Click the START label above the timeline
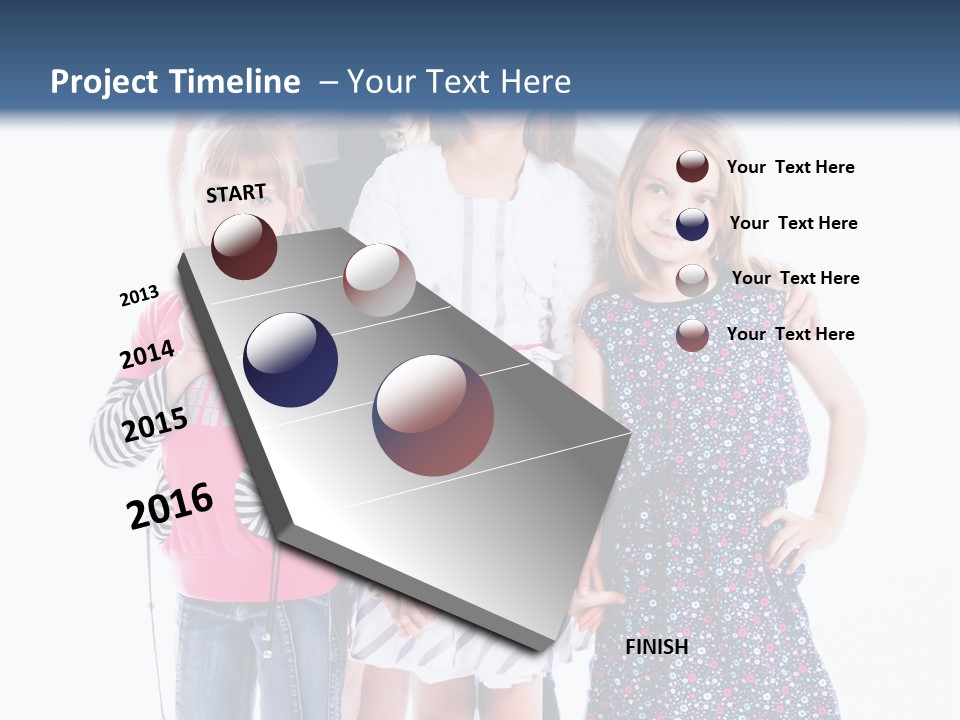 (236, 194)
